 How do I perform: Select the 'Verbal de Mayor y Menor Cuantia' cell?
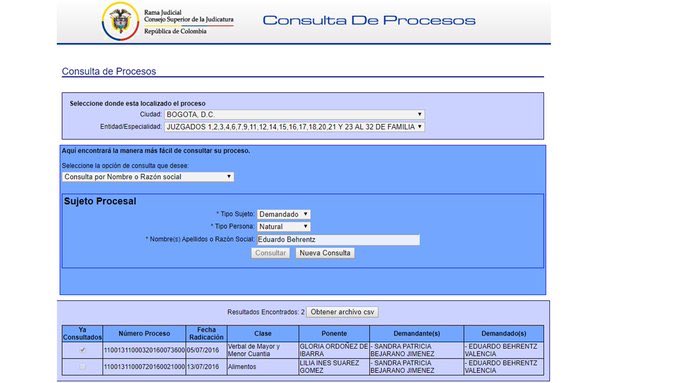coord(263,350)
